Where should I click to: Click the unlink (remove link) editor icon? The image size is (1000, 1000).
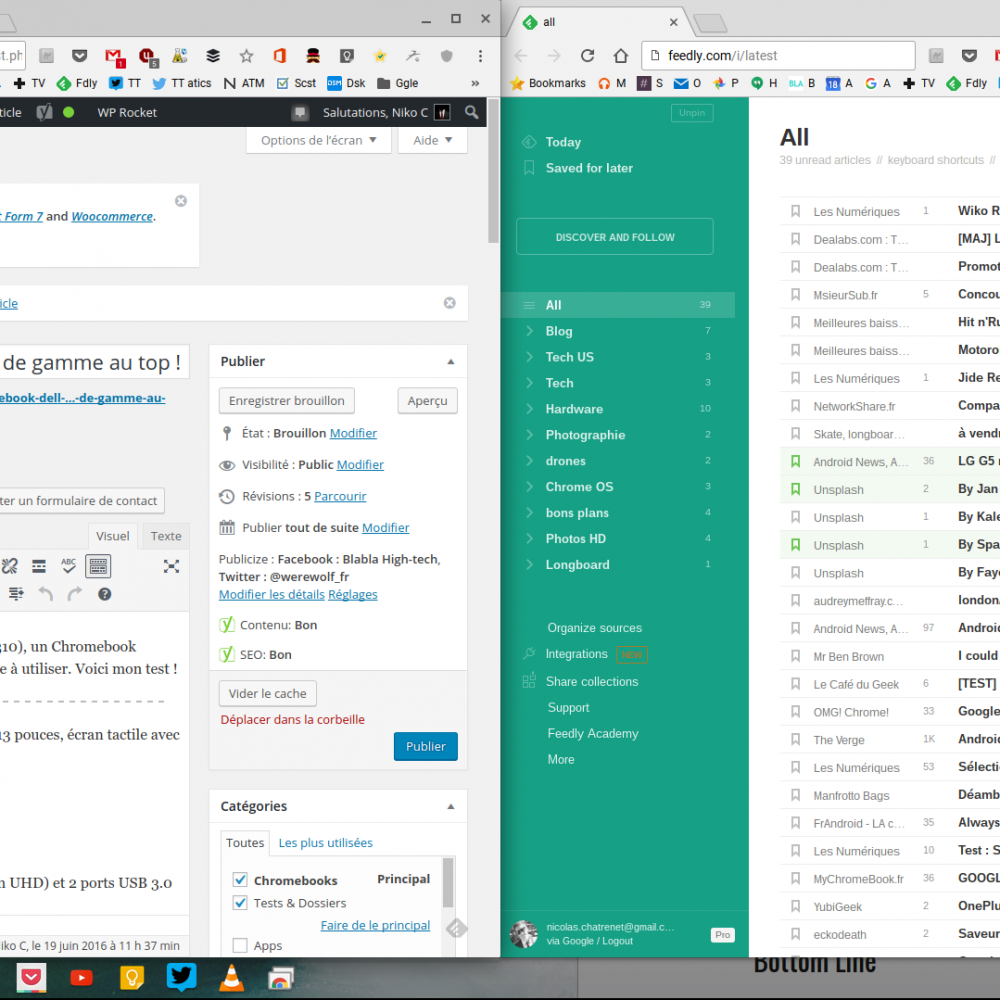pos(10,566)
